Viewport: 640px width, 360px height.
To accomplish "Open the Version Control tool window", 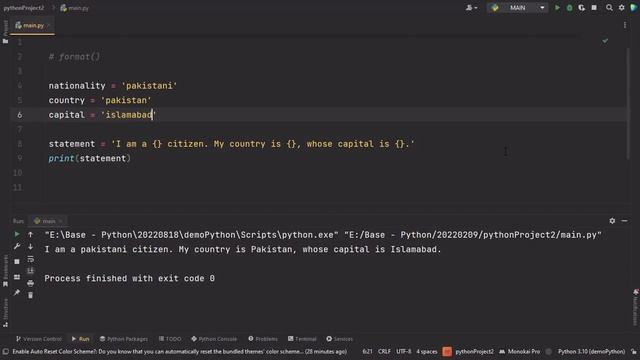I will coord(39,339).
